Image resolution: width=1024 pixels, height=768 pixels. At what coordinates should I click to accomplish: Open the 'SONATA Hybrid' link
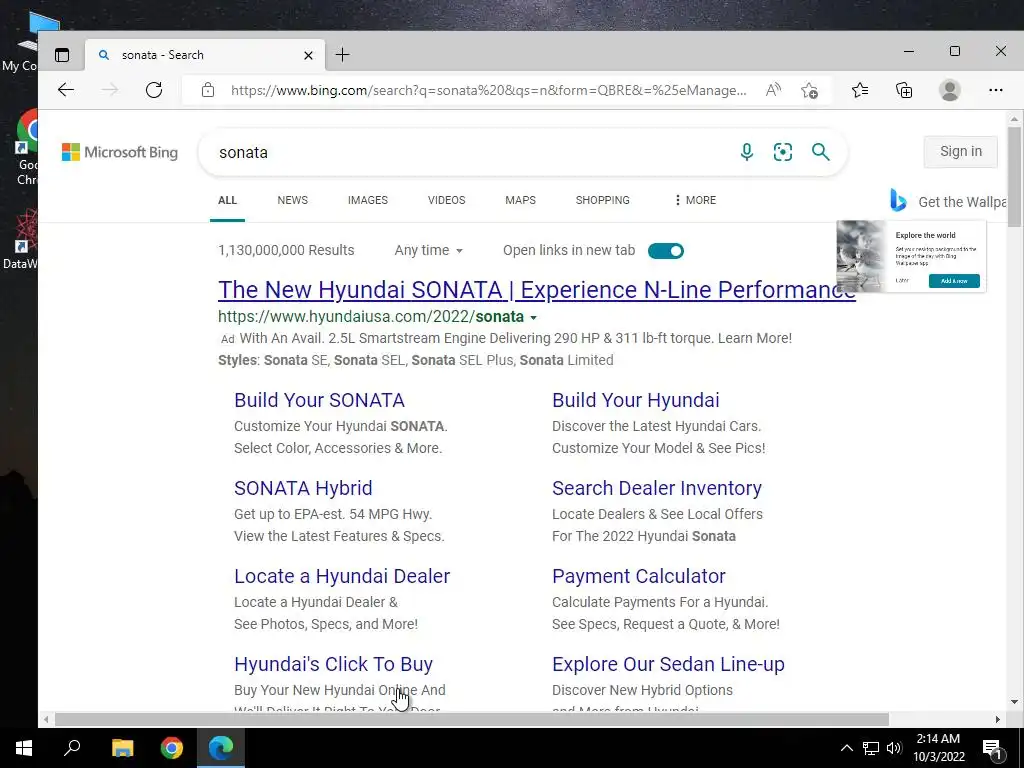pyautogui.click(x=303, y=488)
